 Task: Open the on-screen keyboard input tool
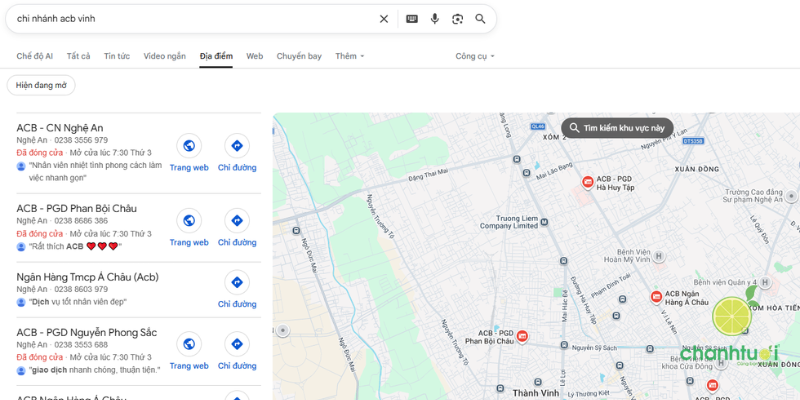click(412, 19)
